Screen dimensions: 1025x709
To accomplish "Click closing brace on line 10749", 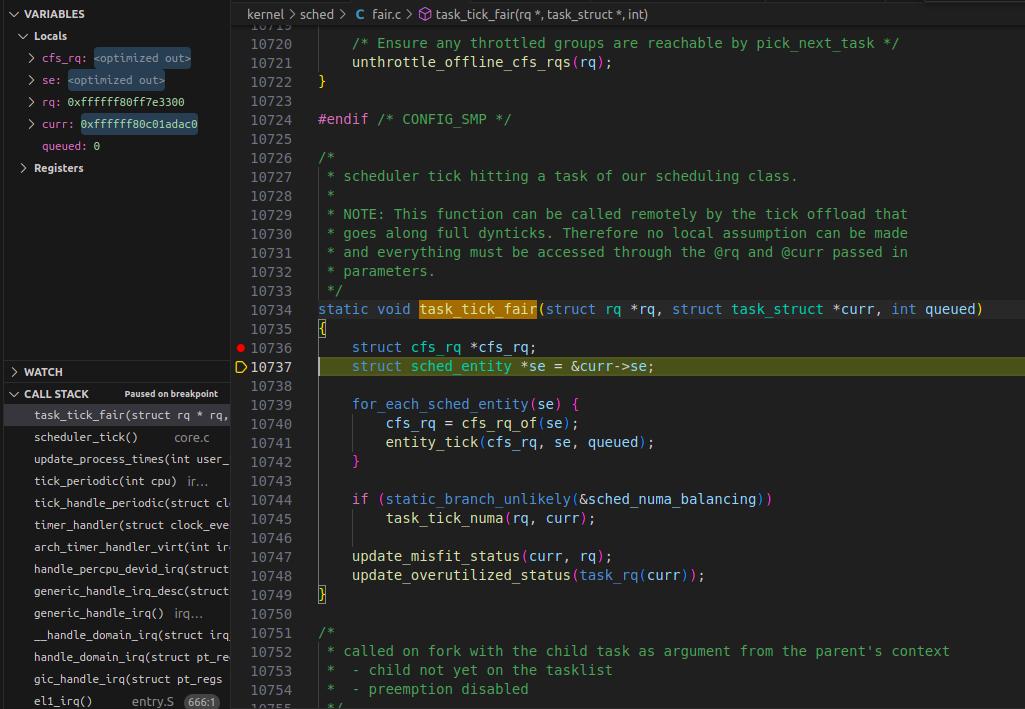I will click(322, 594).
